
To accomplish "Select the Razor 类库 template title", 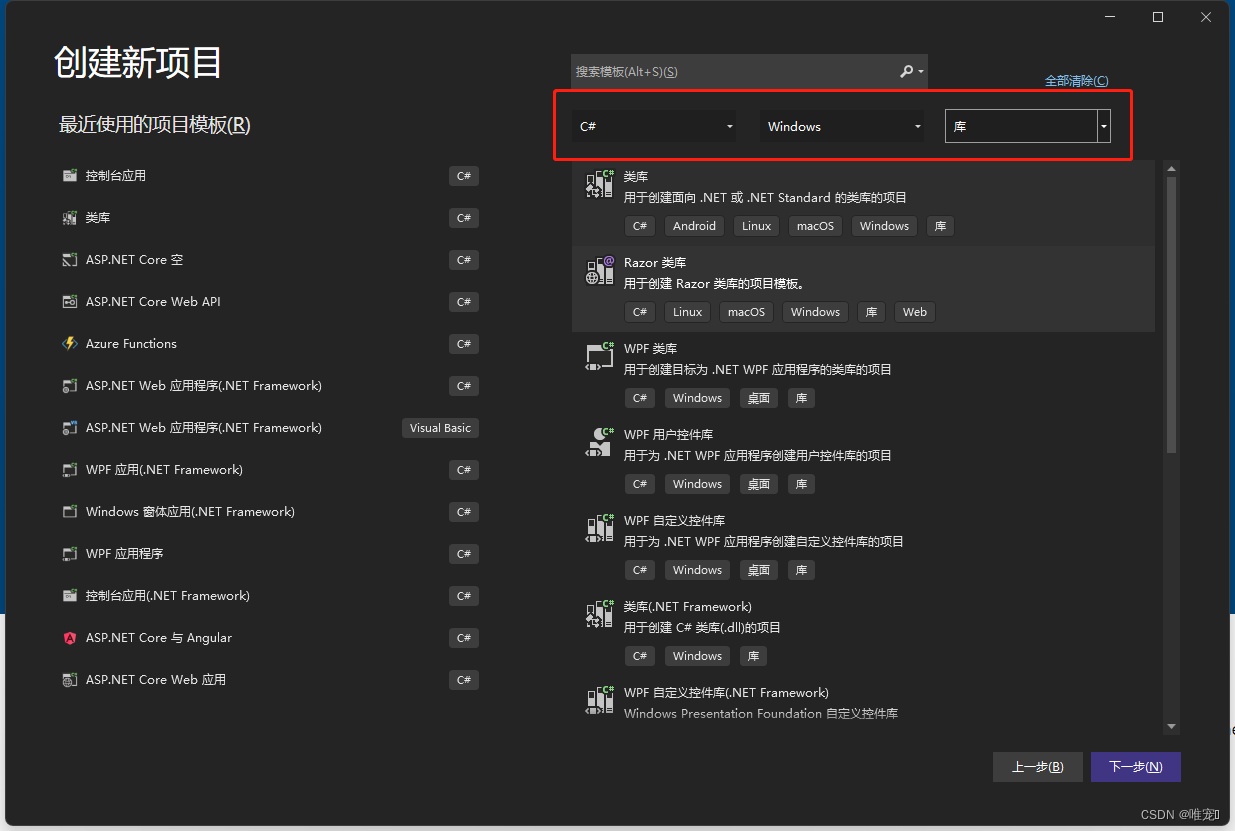I will pyautogui.click(x=655, y=262).
